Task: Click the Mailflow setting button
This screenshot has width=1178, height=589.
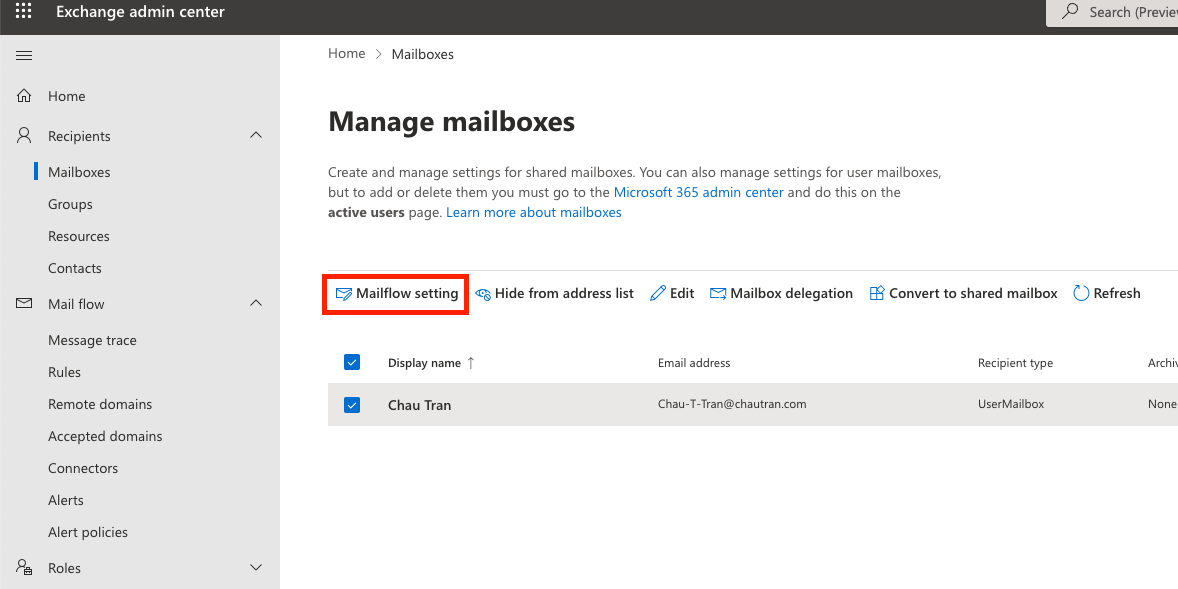Action: (397, 294)
